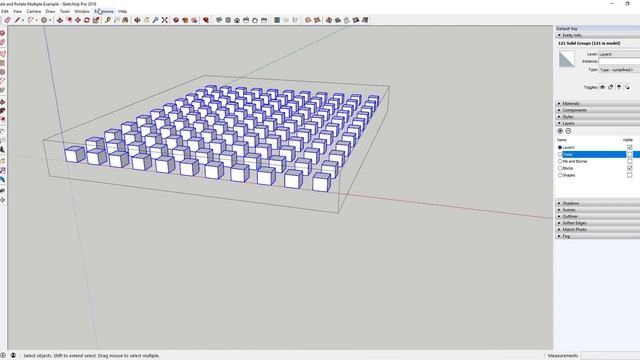
Task: Select the Pan hand tool
Action: click(x=147, y=20)
